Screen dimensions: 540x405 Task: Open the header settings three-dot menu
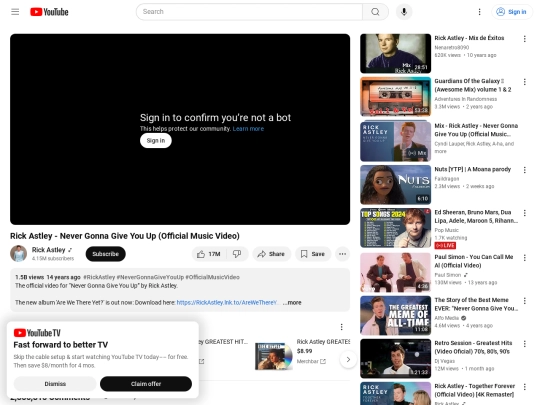(479, 12)
